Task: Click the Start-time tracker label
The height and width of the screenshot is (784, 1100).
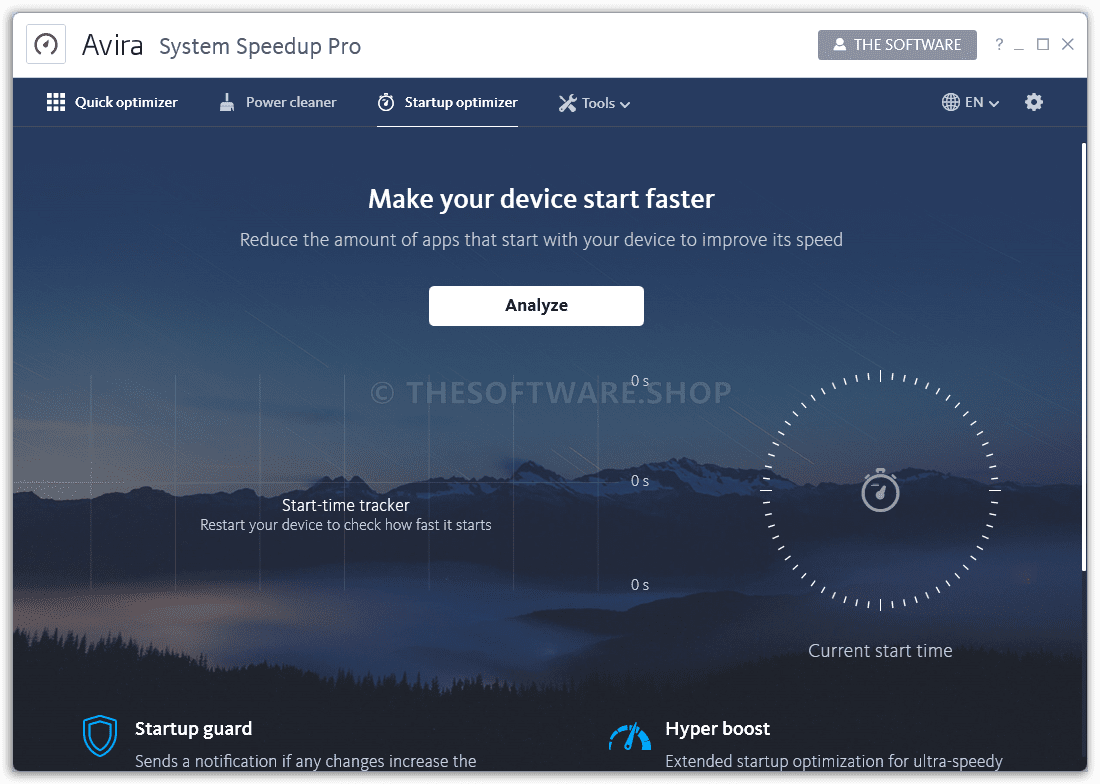Action: [346, 505]
